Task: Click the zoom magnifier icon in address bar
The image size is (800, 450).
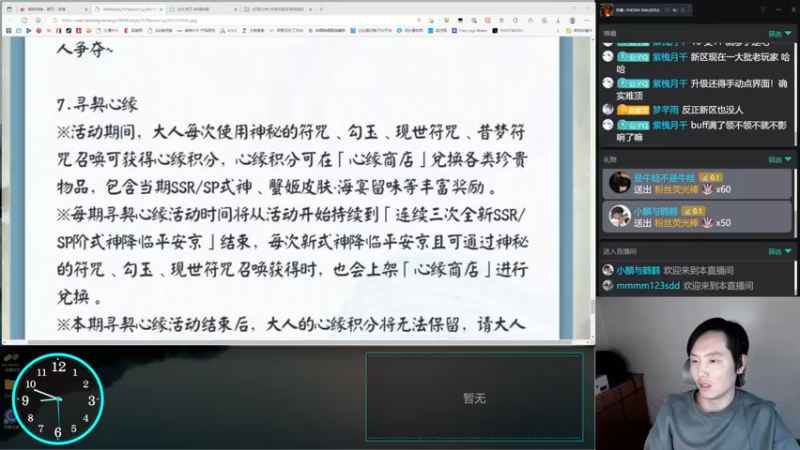Action: (419, 20)
